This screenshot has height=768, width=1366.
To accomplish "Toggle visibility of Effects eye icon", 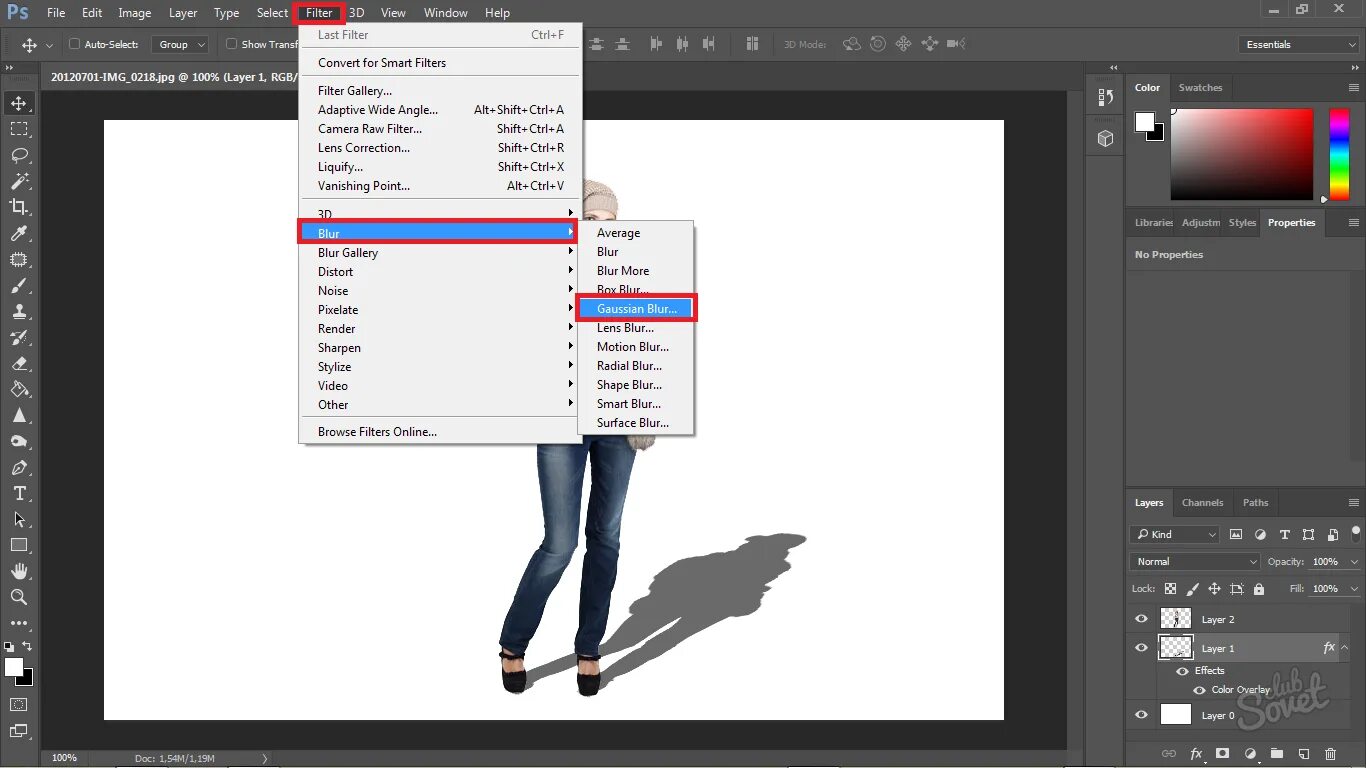I will [x=1182, y=671].
